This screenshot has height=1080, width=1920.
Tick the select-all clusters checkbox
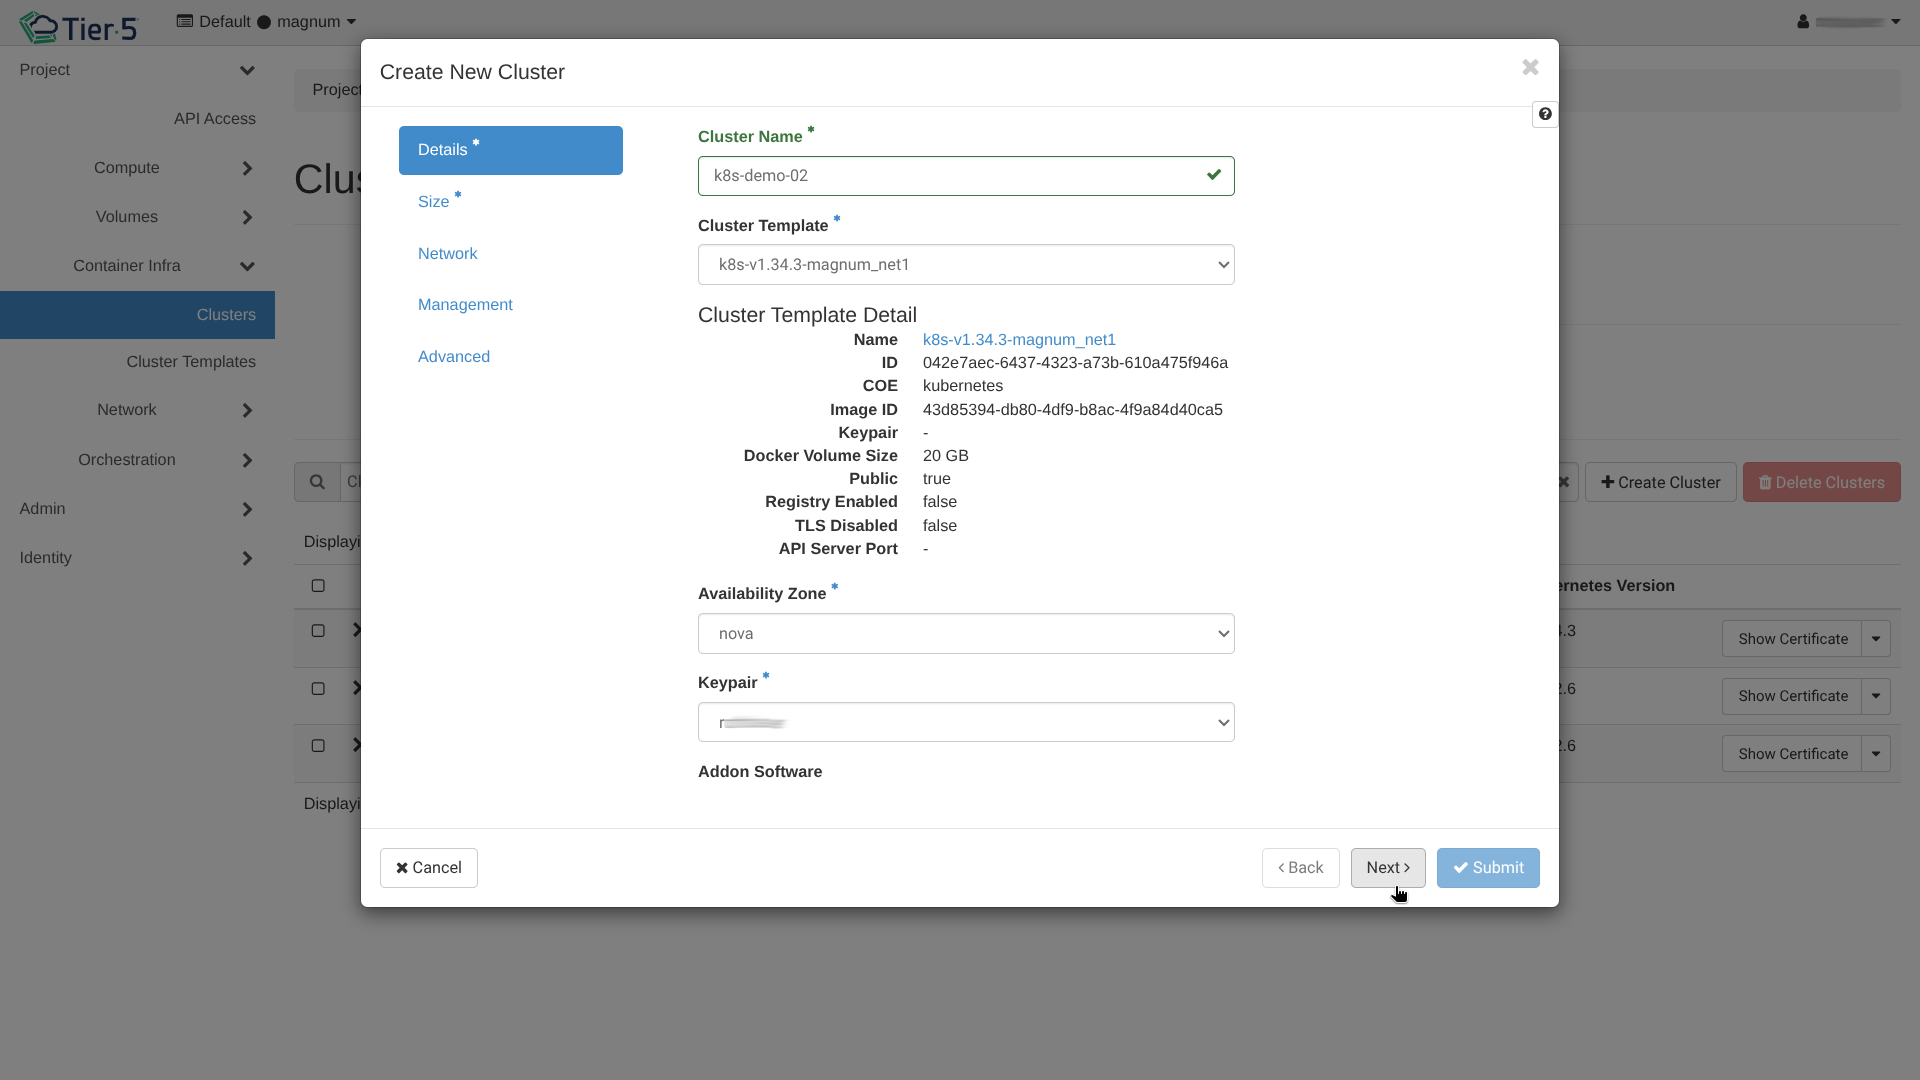tap(318, 586)
